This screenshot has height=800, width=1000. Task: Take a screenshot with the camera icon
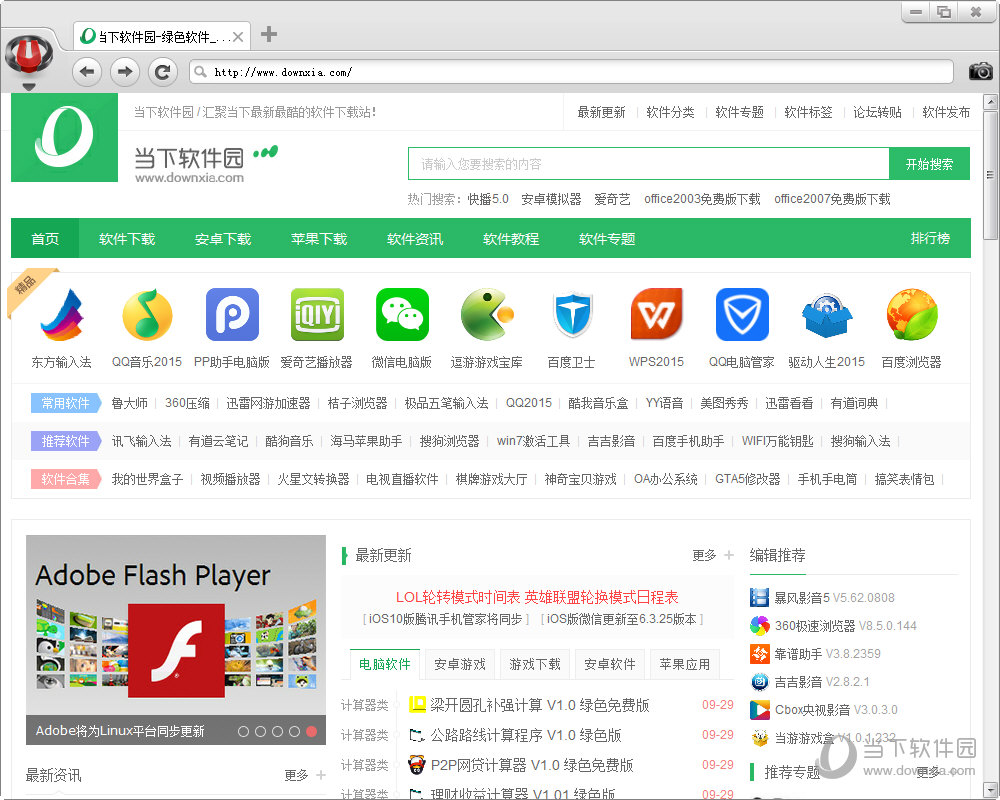click(x=981, y=71)
